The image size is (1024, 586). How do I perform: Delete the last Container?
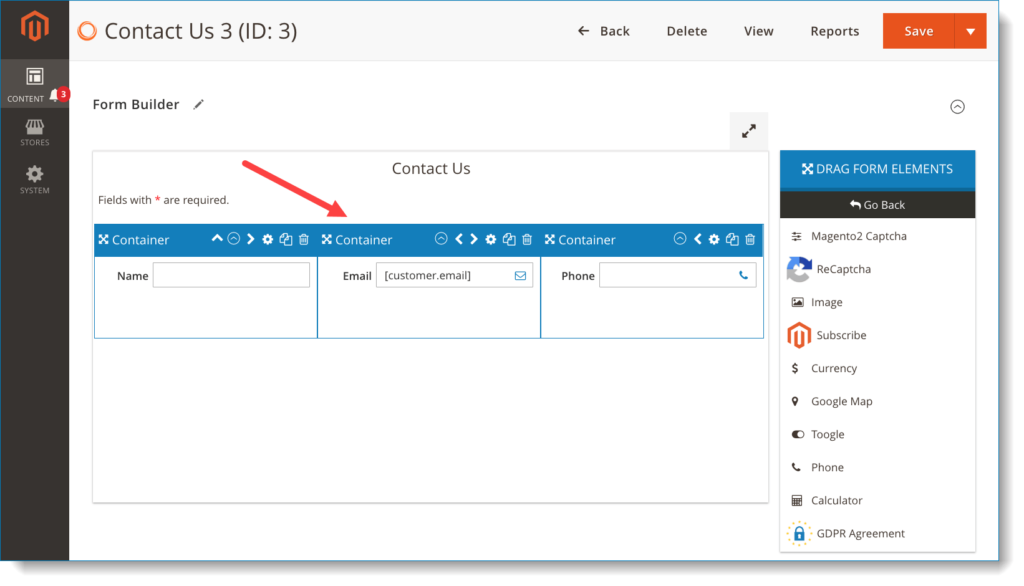pyautogui.click(x=750, y=239)
